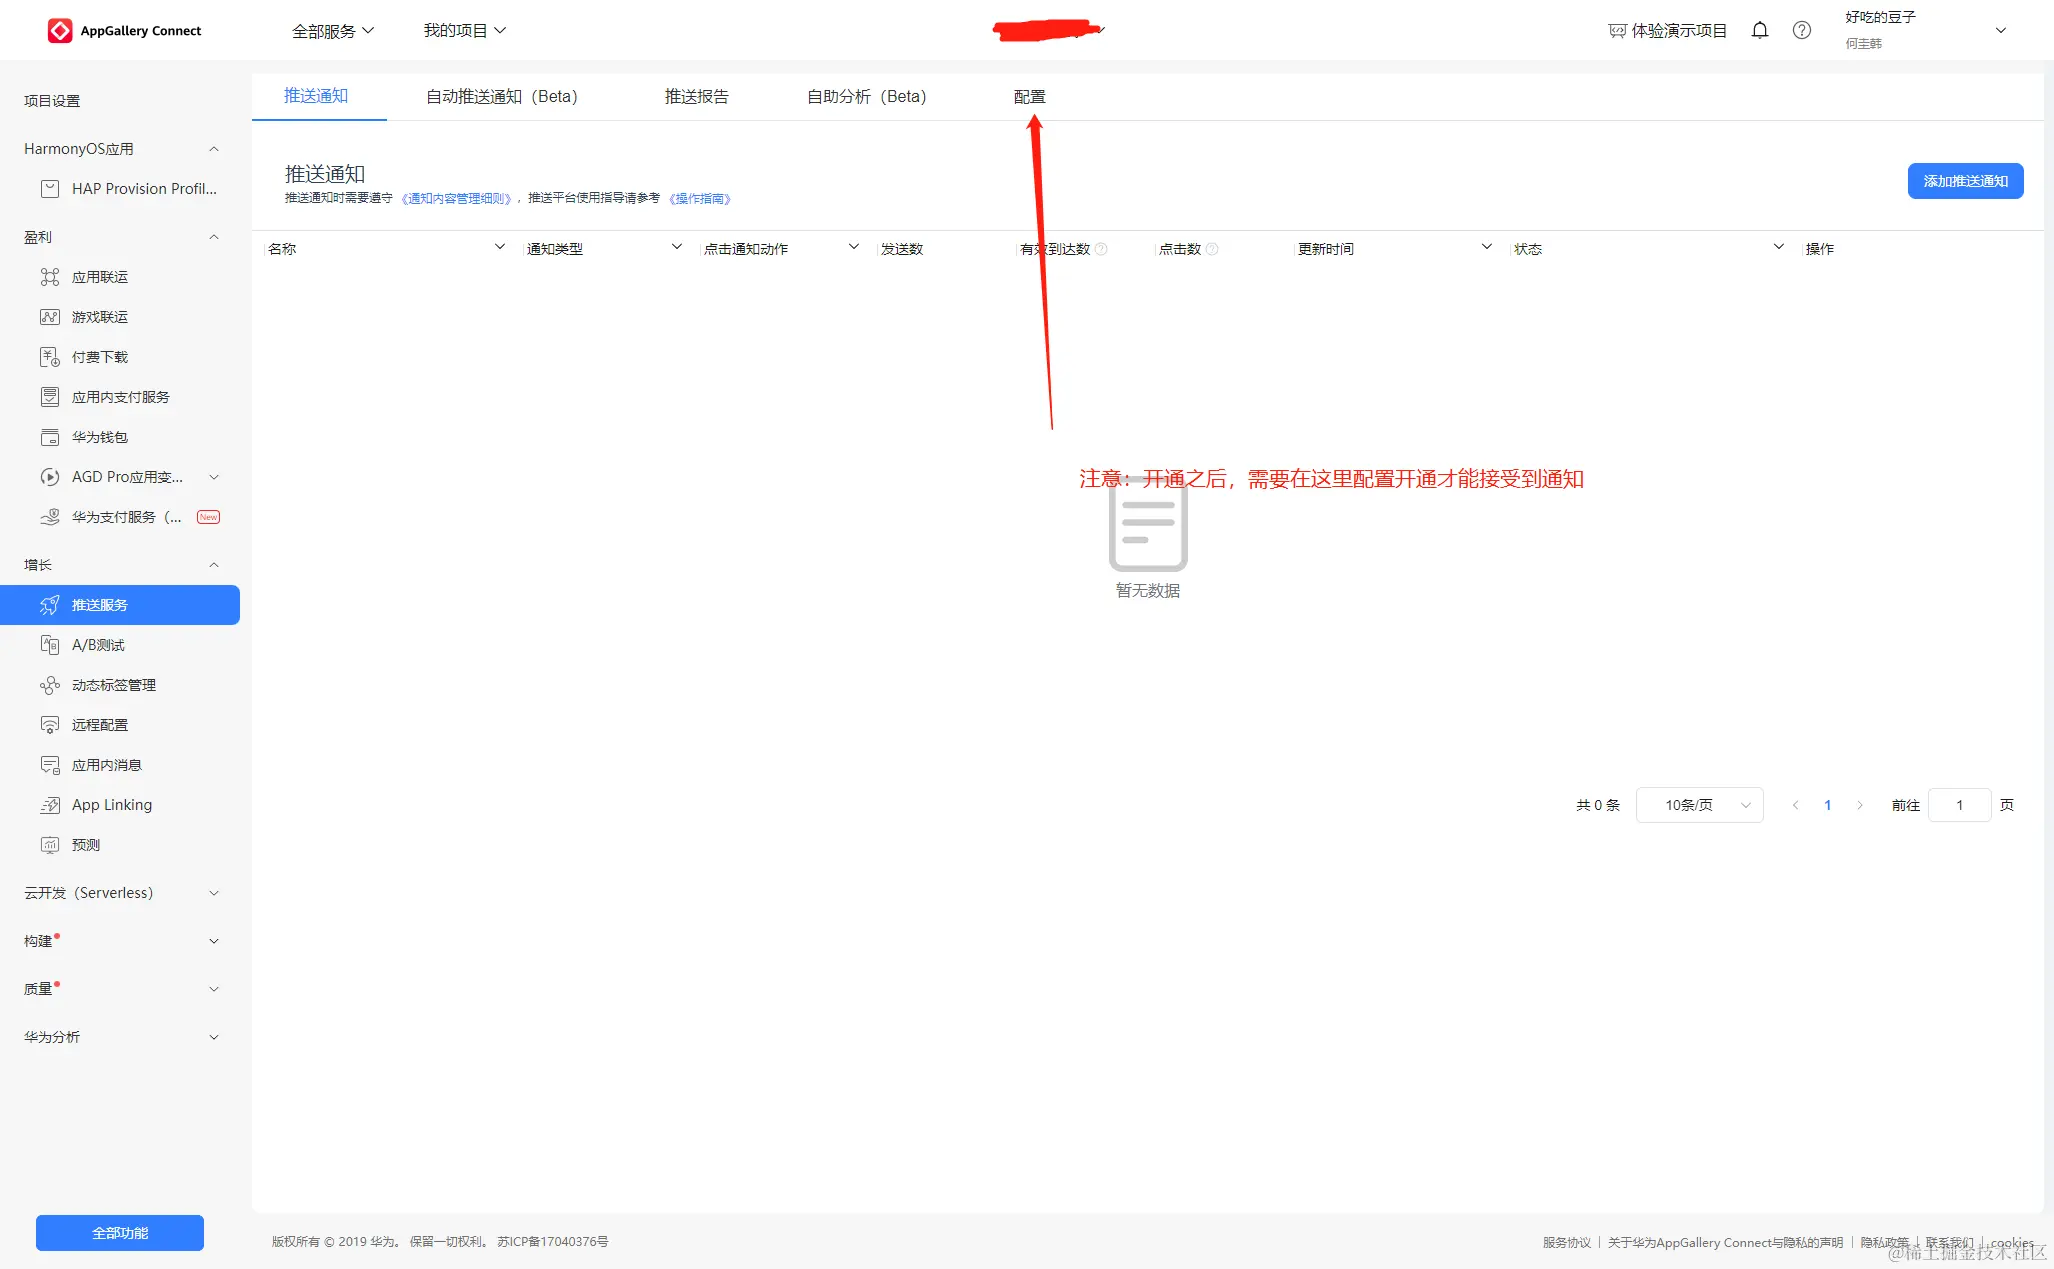Open the help question mark icon
The width and height of the screenshot is (2054, 1269).
tap(1801, 30)
